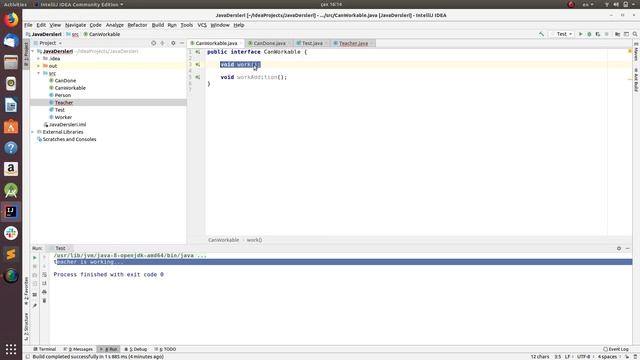Launch Android Studio from the dock
The width and height of the screenshot is (640, 360).
[x=11, y=190]
